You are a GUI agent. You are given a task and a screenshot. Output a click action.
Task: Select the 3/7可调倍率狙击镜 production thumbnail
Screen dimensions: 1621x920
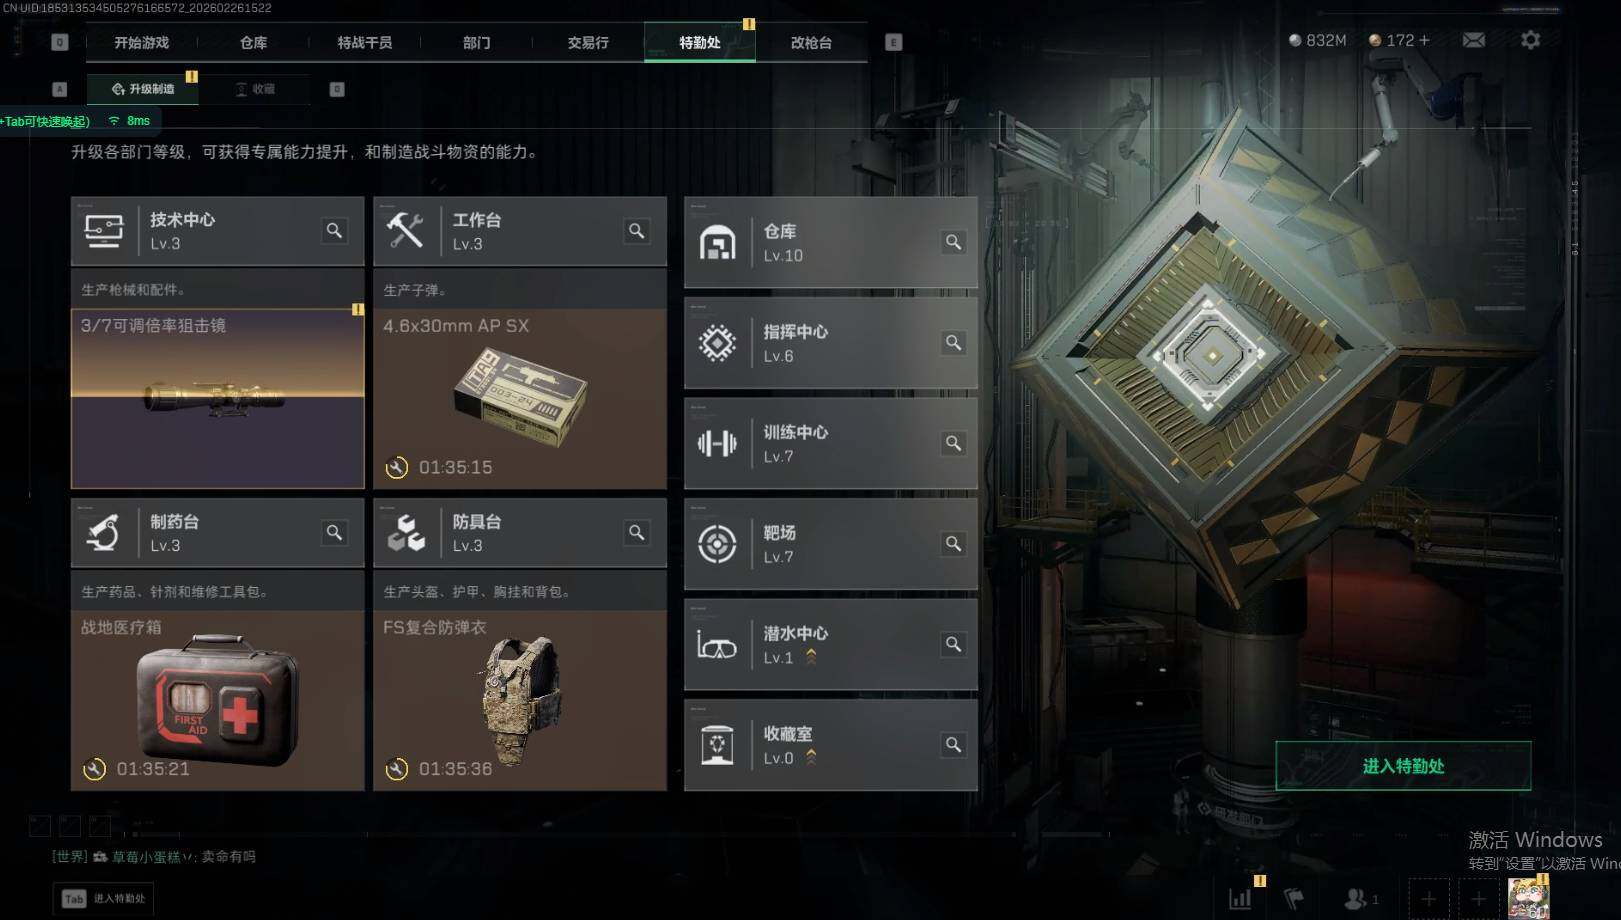click(217, 398)
